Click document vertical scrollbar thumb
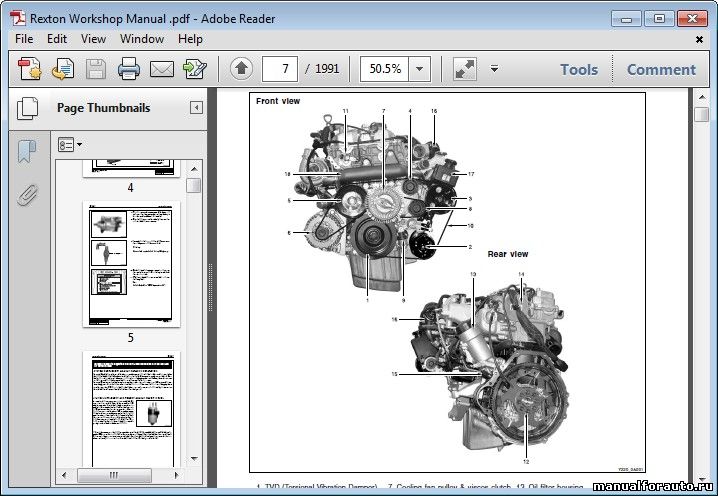The width and height of the screenshot is (718, 496). [702, 114]
